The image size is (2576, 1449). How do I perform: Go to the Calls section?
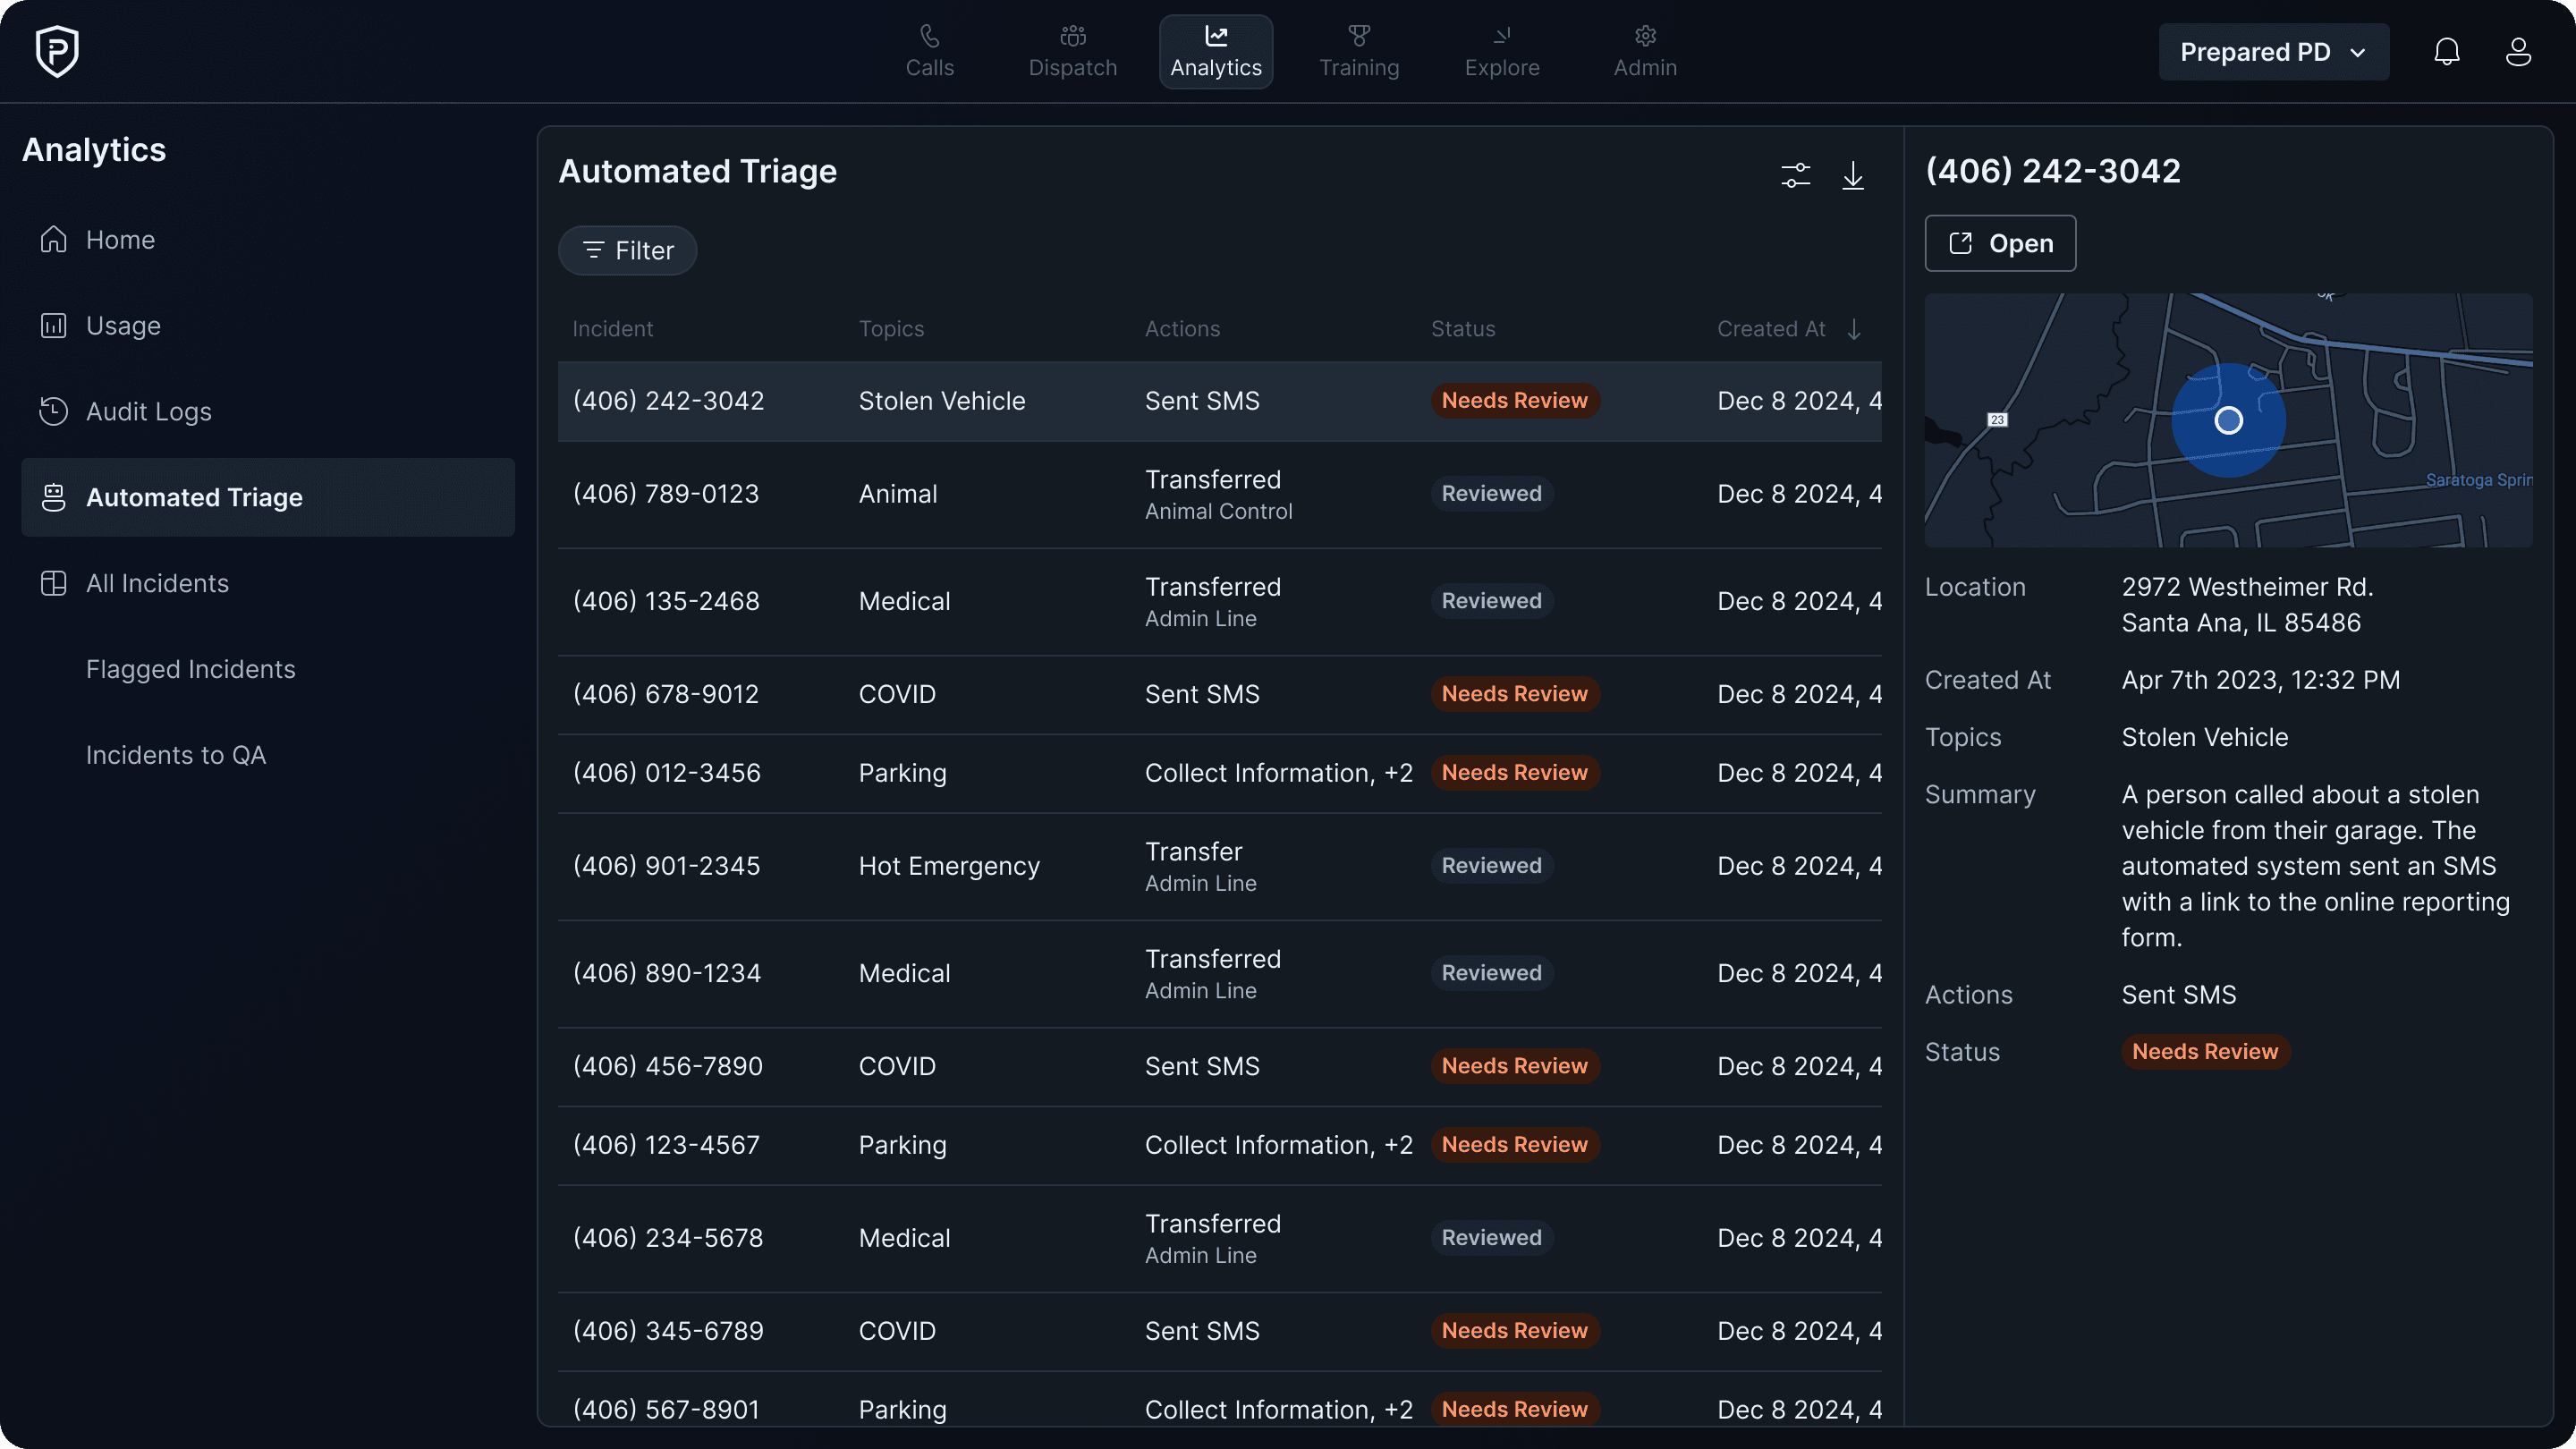(929, 52)
